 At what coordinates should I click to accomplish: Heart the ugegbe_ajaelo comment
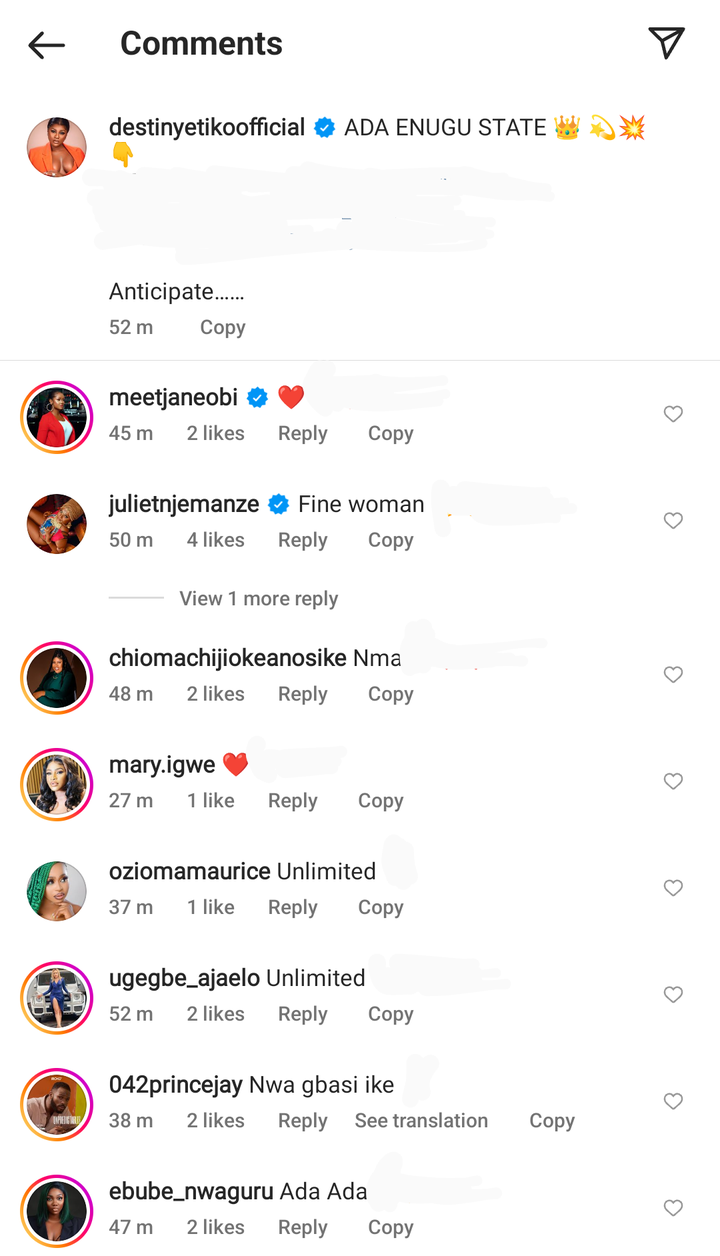click(673, 995)
